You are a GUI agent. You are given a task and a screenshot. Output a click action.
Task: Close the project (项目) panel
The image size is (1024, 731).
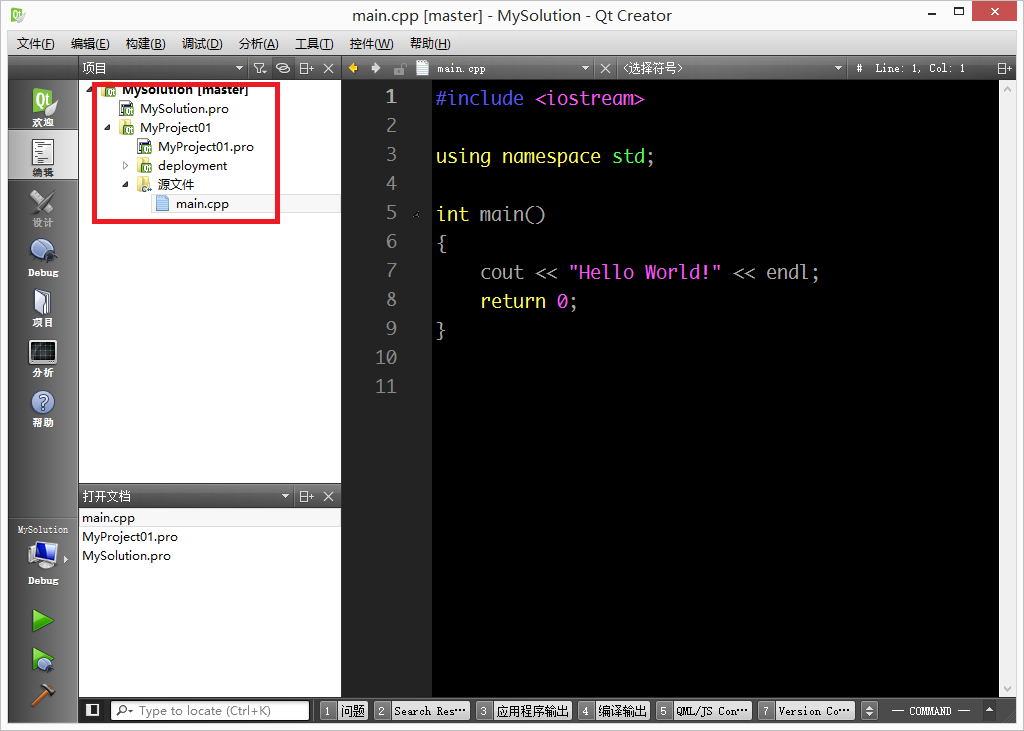pos(328,68)
